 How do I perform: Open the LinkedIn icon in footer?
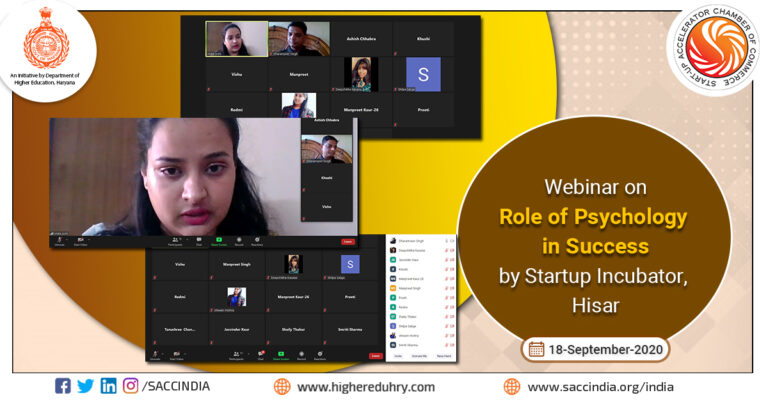pos(108,386)
